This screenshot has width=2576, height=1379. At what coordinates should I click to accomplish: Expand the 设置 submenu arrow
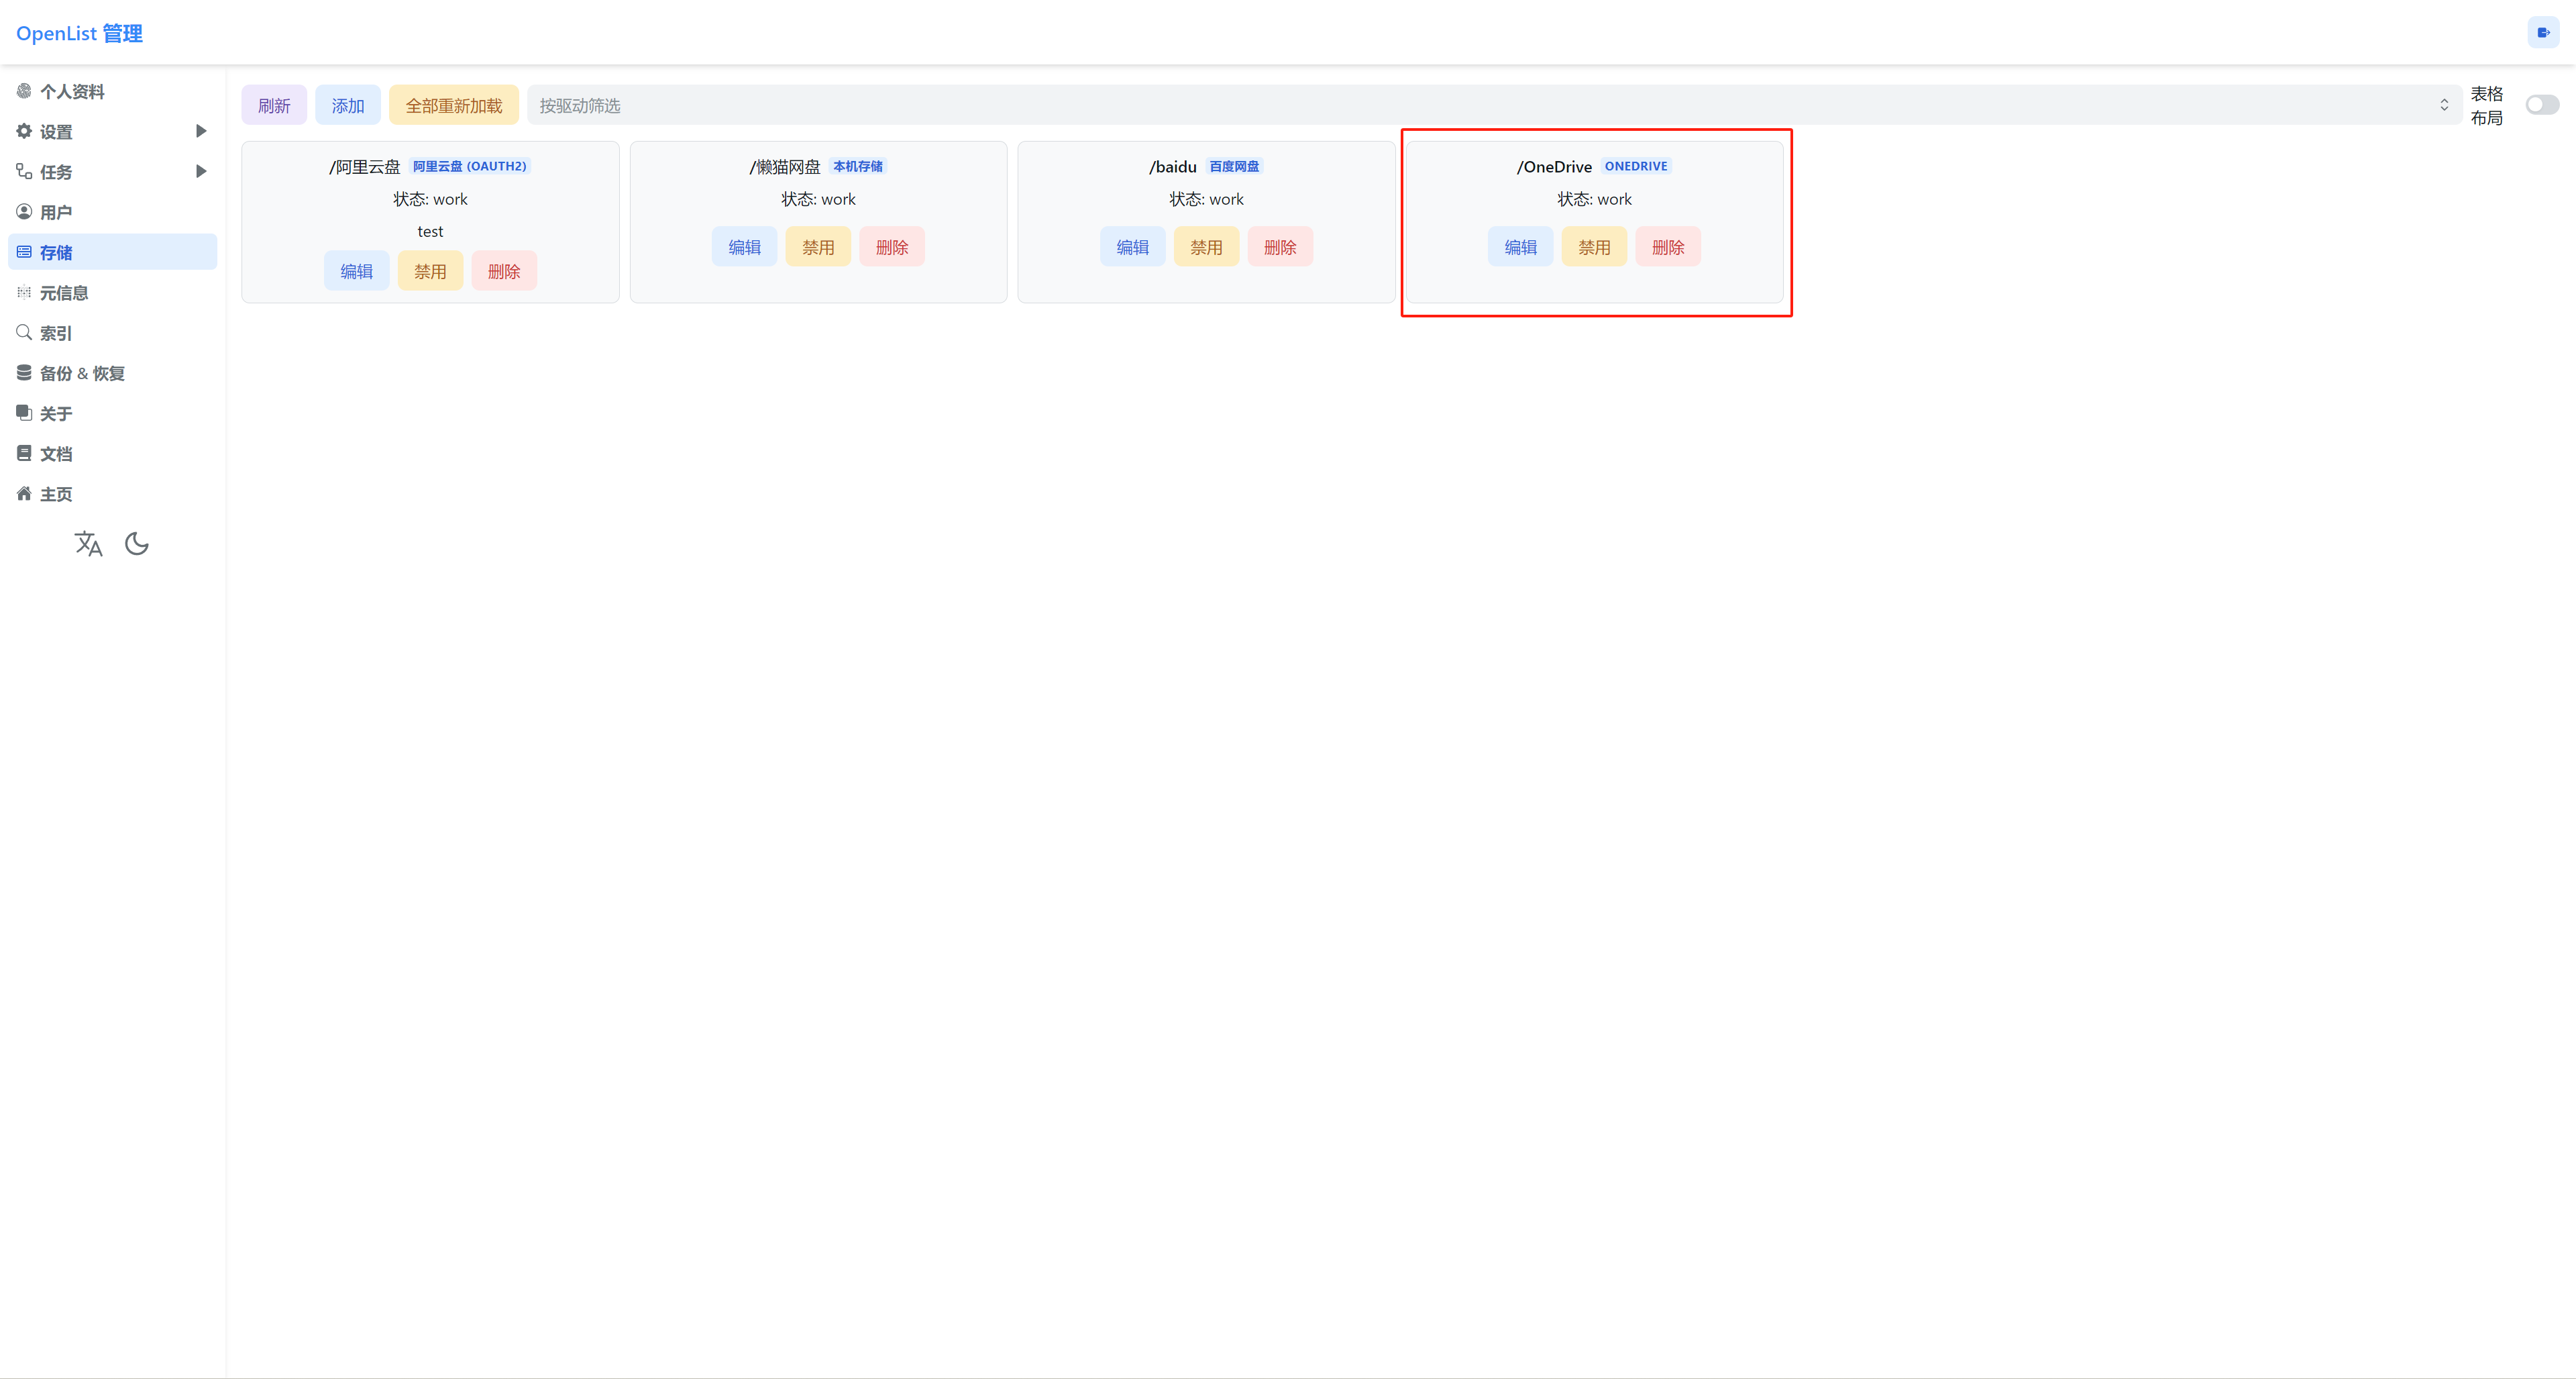tap(201, 131)
